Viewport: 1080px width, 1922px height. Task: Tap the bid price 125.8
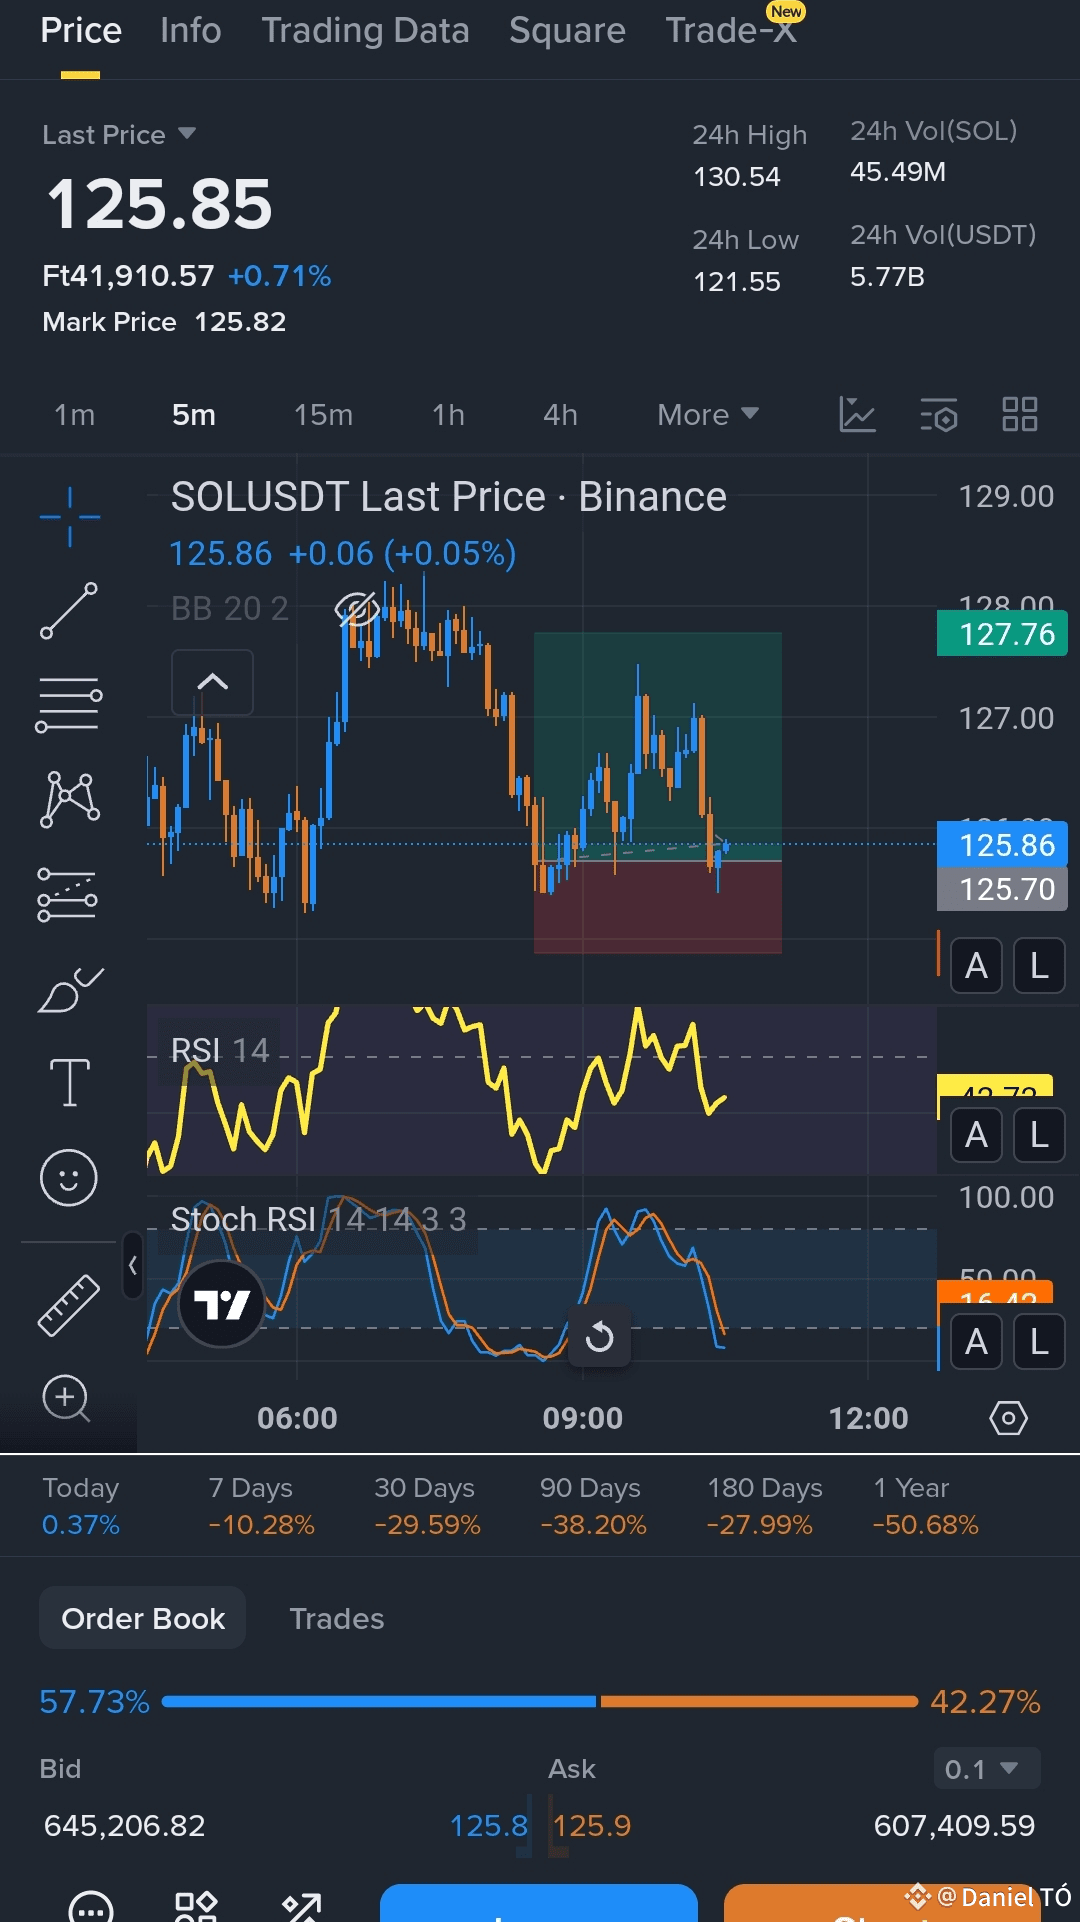(488, 1826)
